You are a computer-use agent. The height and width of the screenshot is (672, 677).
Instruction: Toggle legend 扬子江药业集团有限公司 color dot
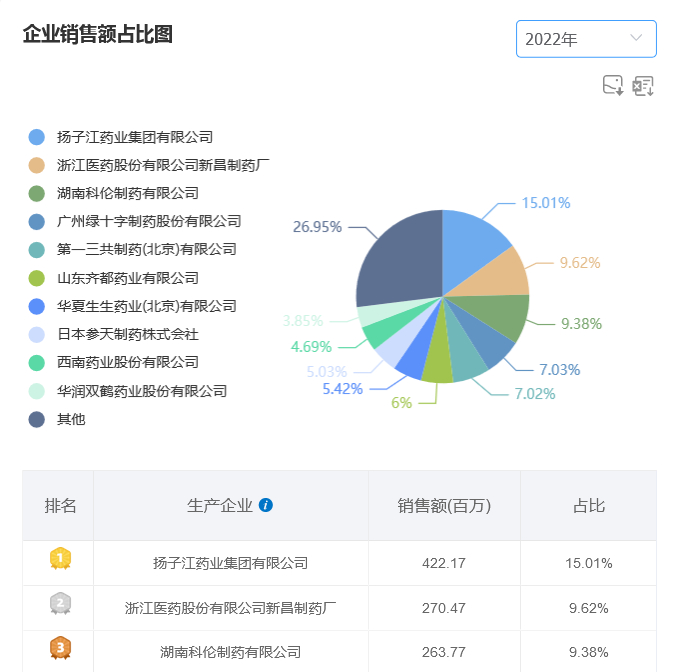click(37, 137)
